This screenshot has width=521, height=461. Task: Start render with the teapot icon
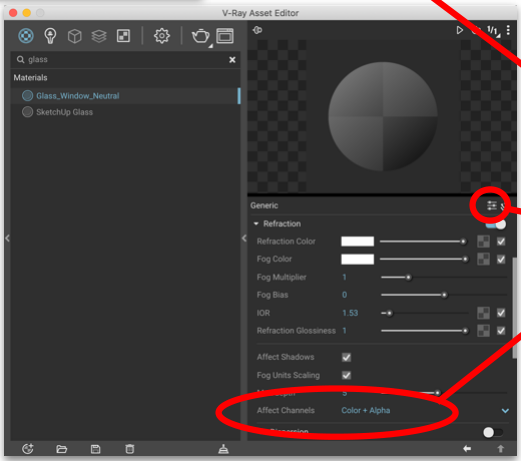pos(200,36)
